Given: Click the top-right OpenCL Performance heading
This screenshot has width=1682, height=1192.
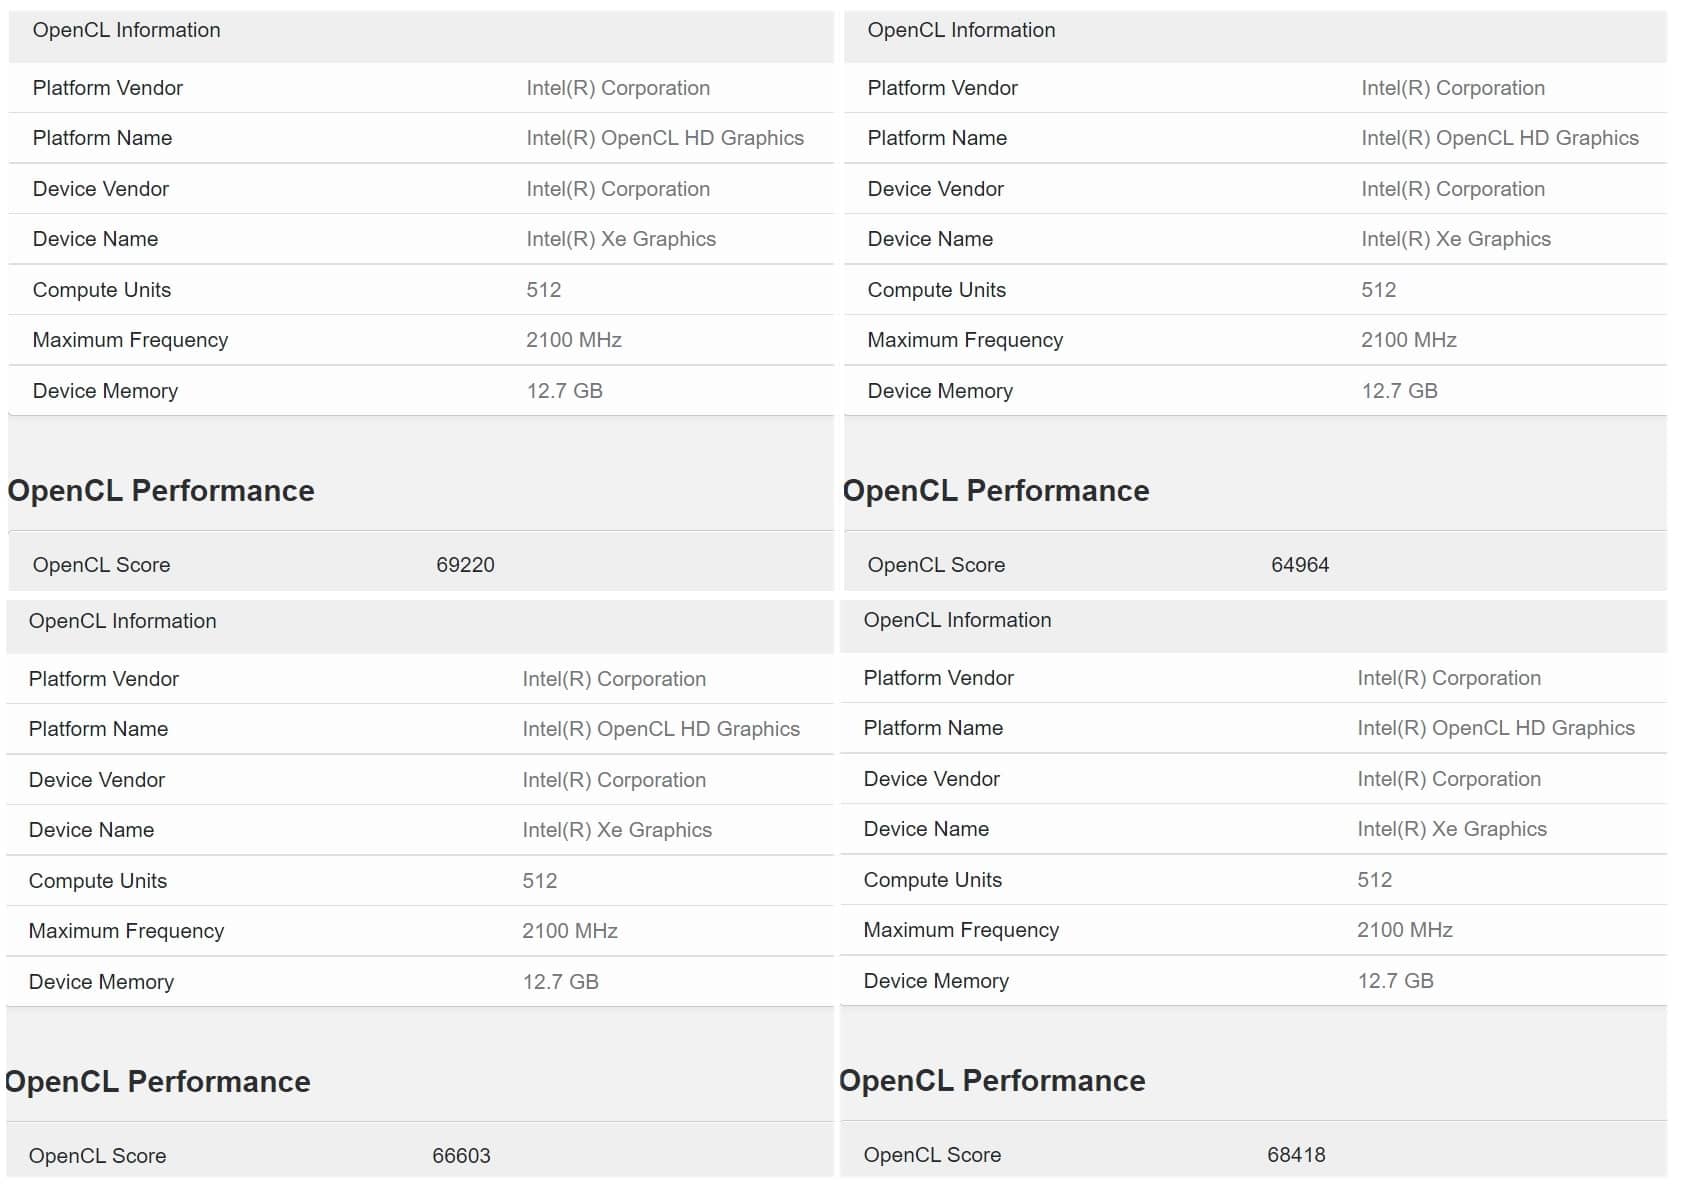Looking at the screenshot, I should pyautogui.click(x=996, y=491).
